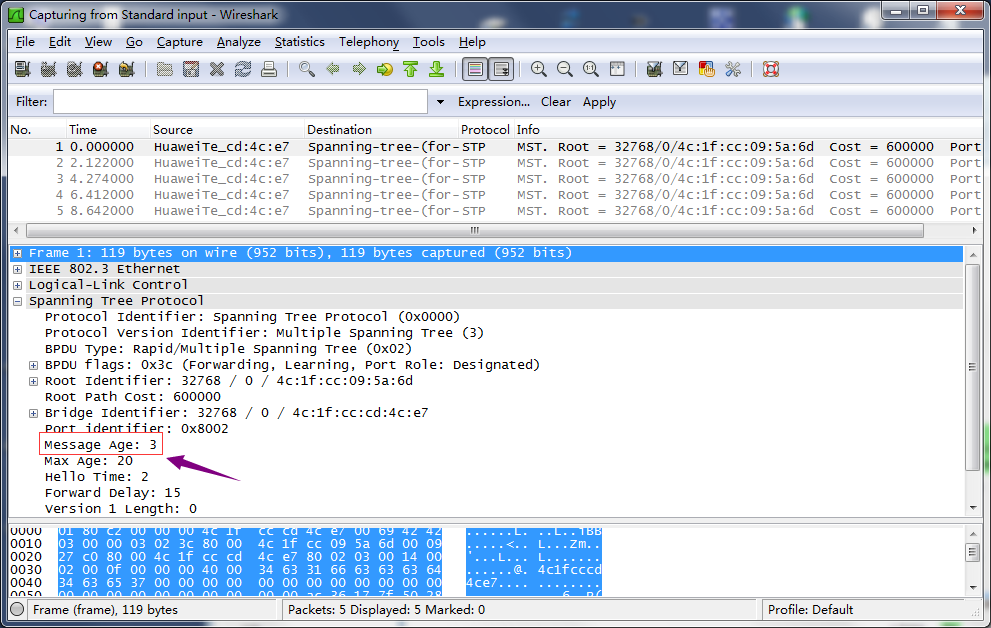Click the packet list horizontal scrollbar
Viewport: 991px width, 628px height.
pyautogui.click(x=475, y=231)
